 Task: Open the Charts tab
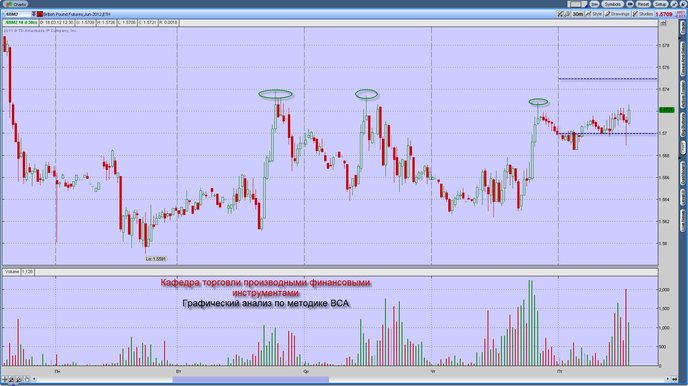coord(16,4)
